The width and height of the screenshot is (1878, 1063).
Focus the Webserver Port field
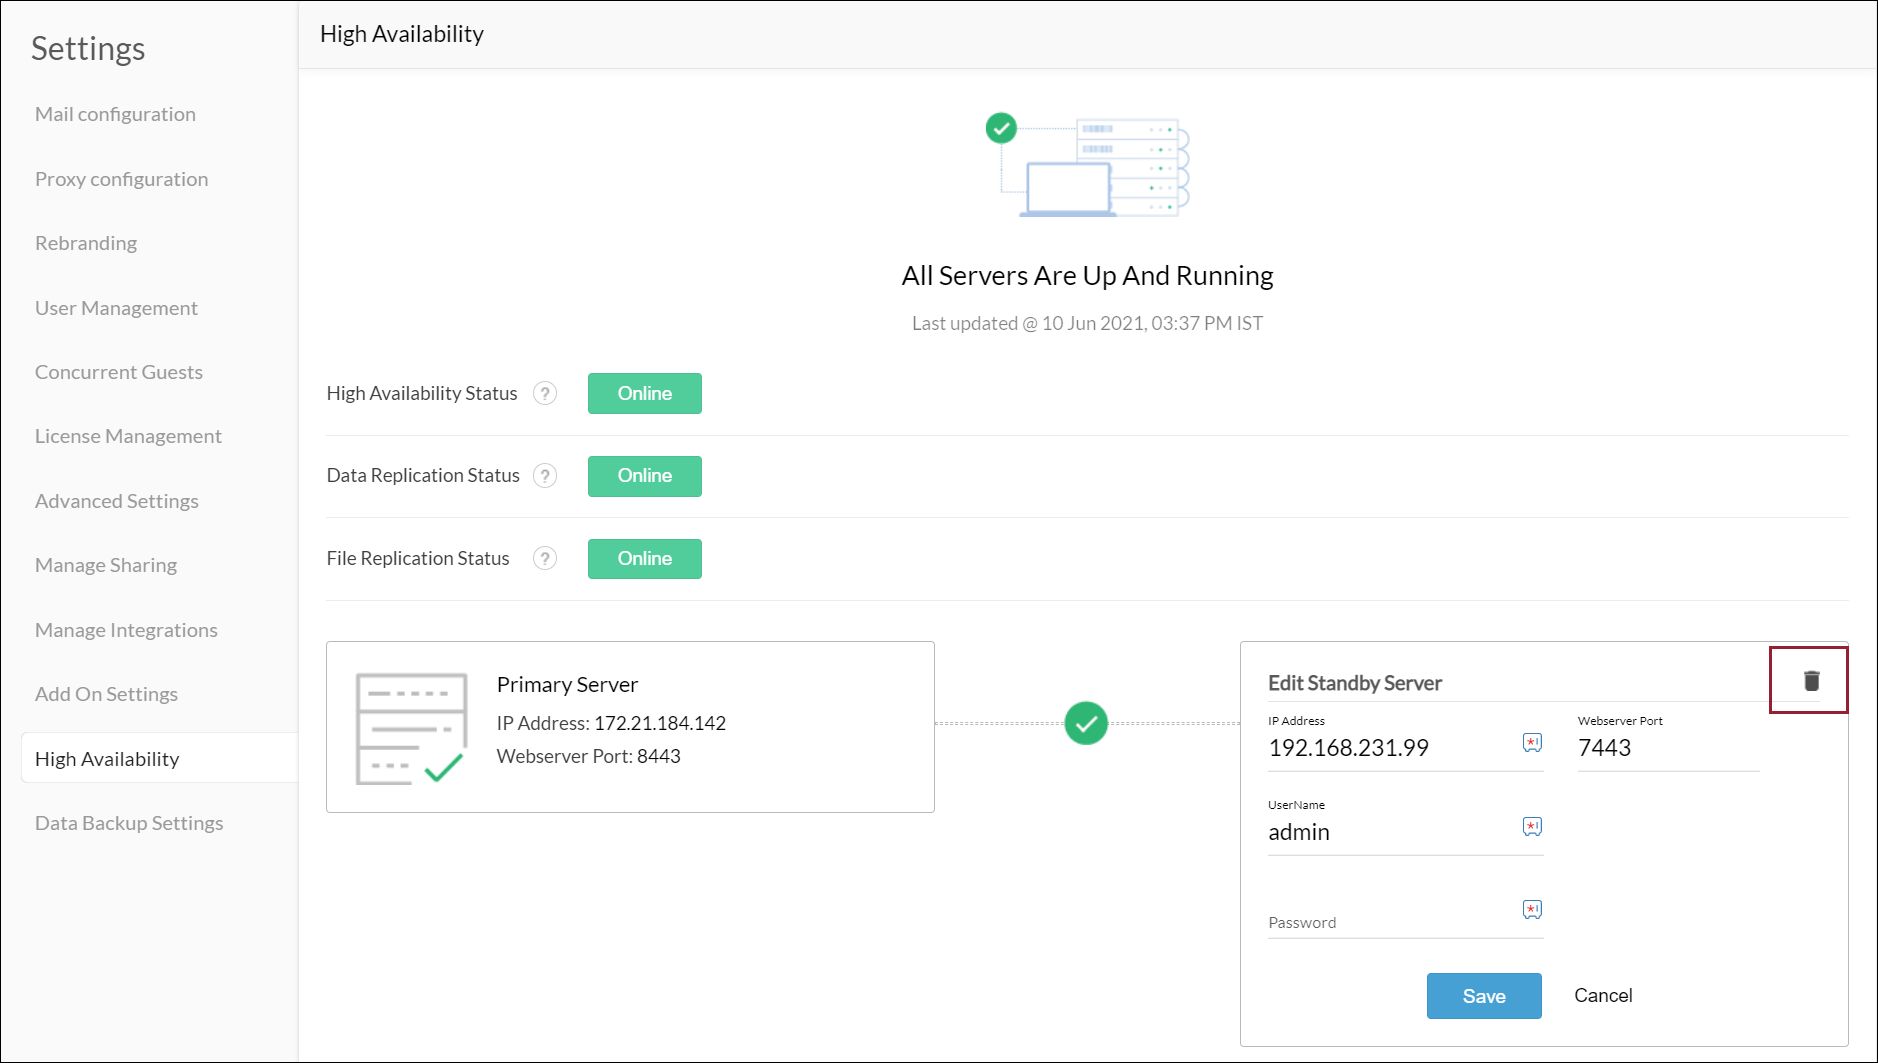pyautogui.click(x=1666, y=748)
